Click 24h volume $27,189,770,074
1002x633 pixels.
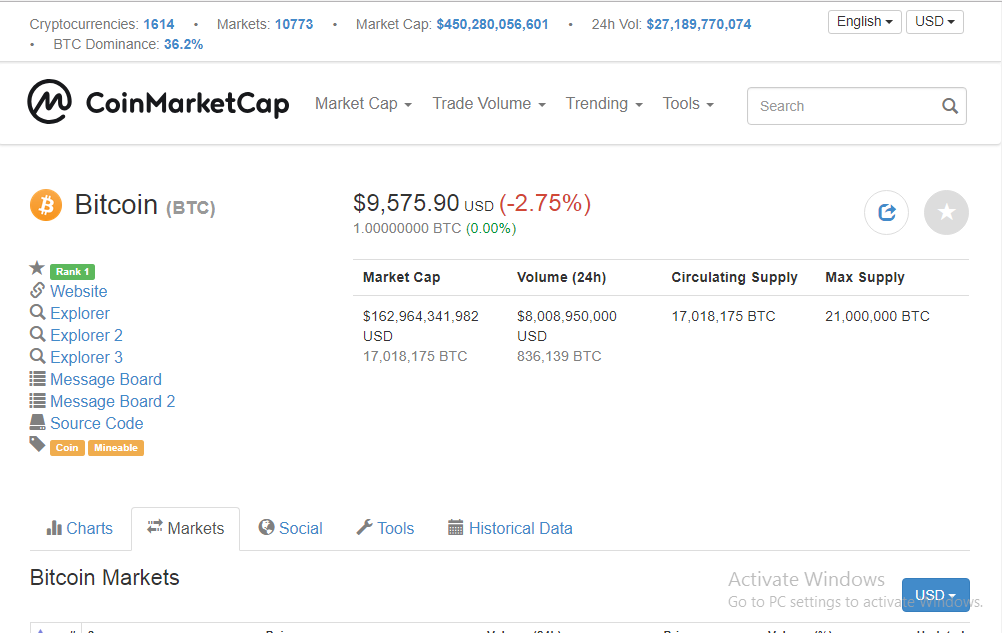(698, 24)
